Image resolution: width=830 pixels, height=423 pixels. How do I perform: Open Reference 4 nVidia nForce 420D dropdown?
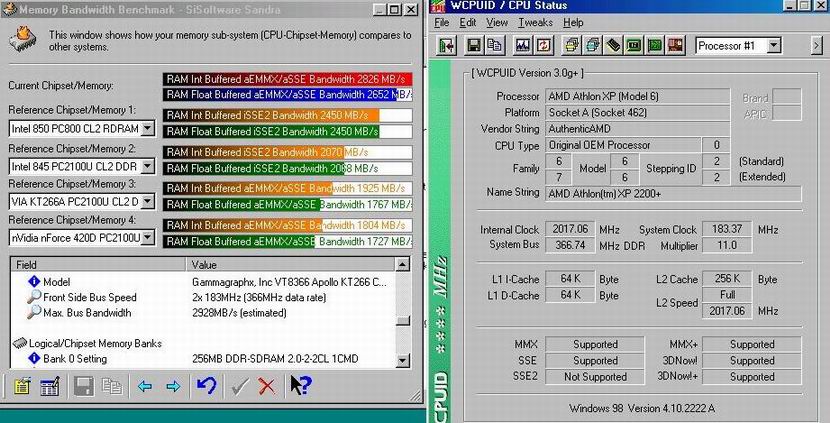pos(148,238)
